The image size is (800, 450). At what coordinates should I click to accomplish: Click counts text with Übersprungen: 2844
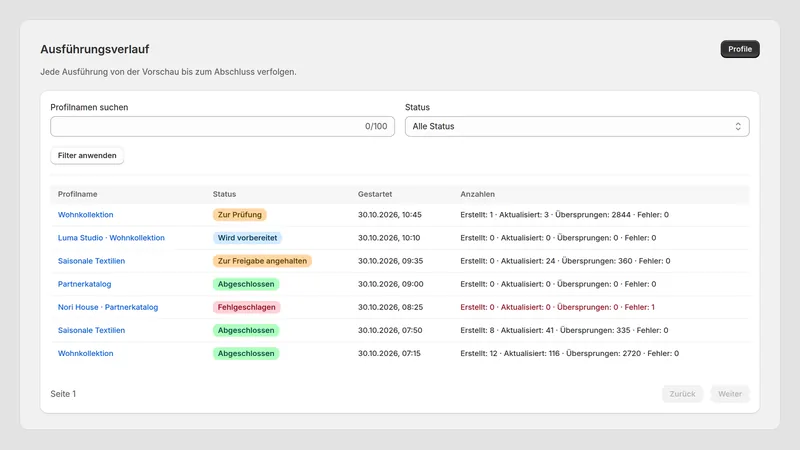point(564,215)
